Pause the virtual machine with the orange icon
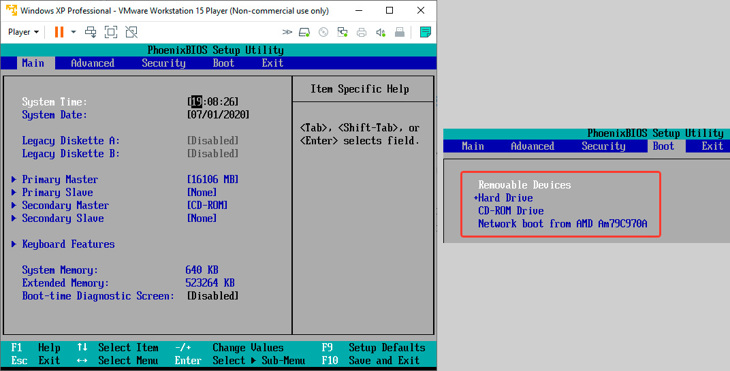The width and height of the screenshot is (730, 371). (x=59, y=32)
